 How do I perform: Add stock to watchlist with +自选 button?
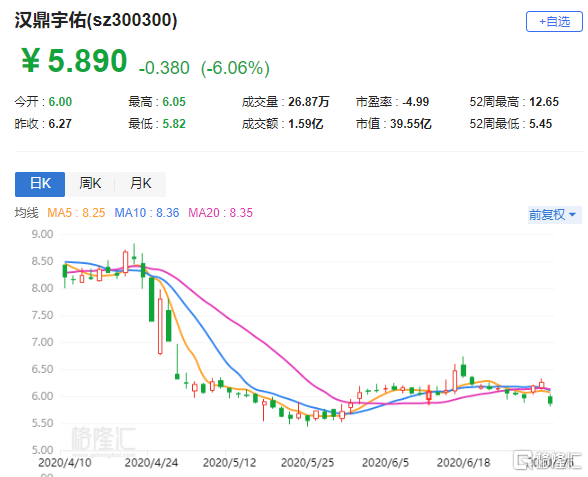(554, 22)
